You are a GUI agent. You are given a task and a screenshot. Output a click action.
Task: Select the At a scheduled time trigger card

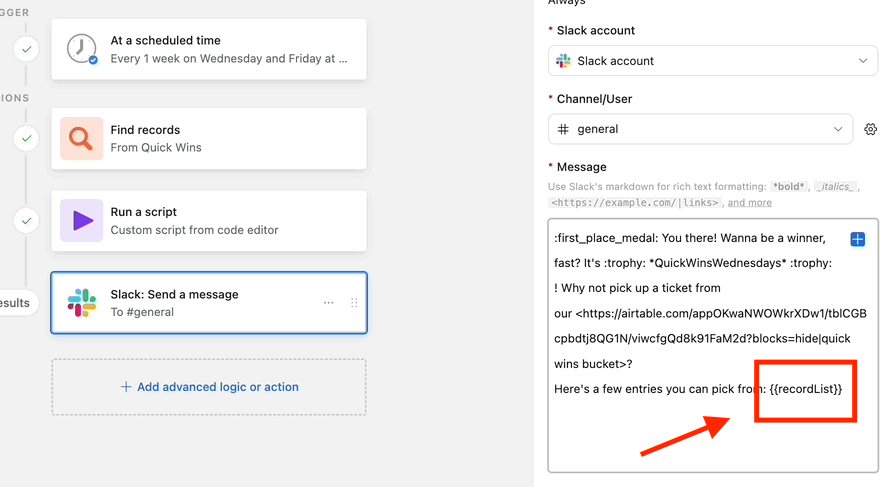tap(209, 49)
